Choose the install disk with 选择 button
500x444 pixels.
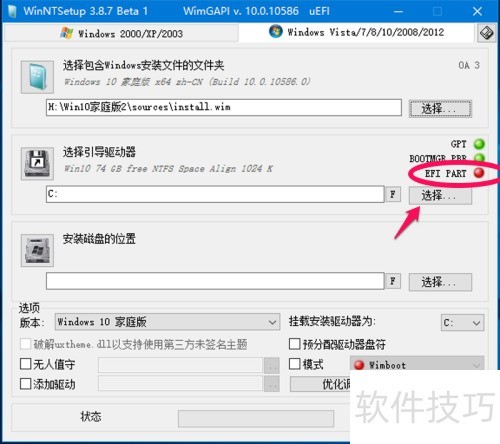440,282
